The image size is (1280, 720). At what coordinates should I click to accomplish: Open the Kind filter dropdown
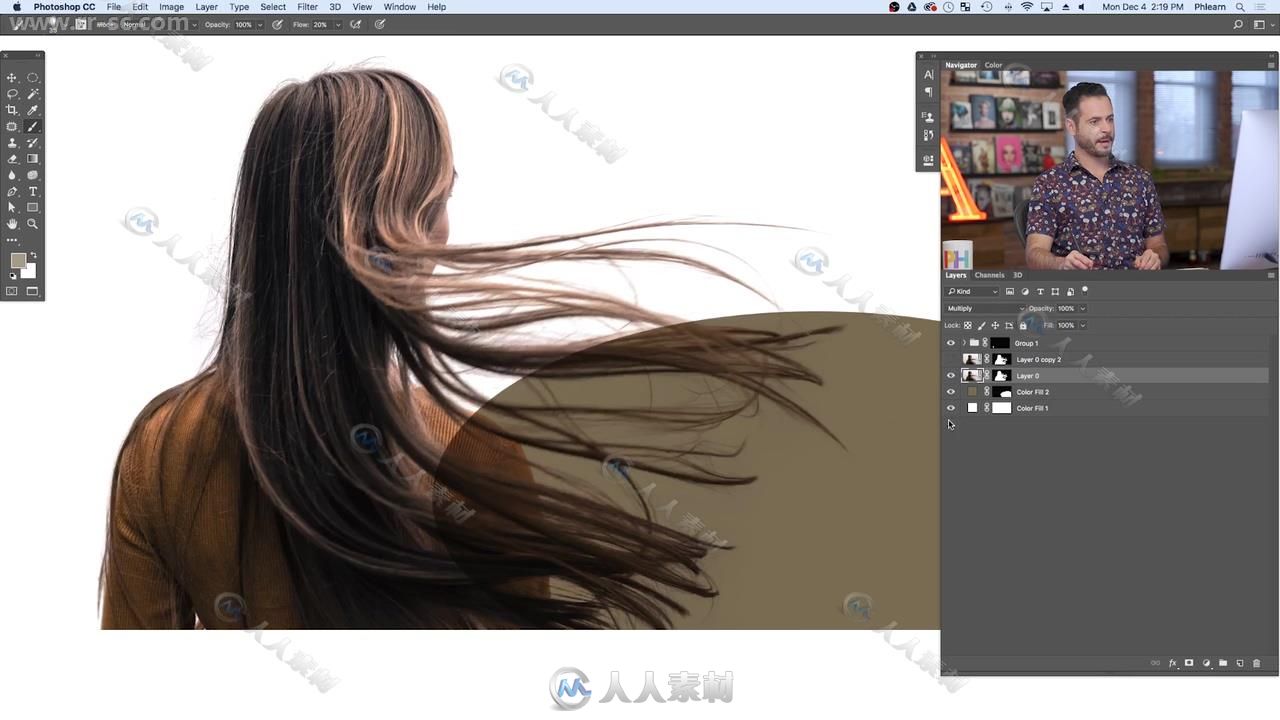point(972,291)
